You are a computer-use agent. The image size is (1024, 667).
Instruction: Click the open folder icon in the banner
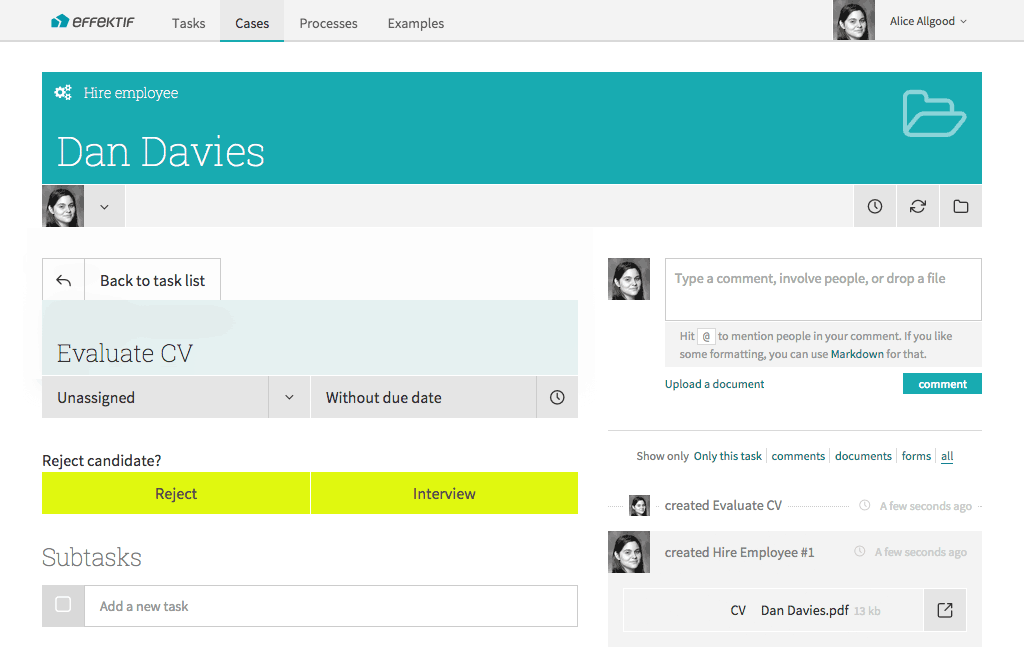click(934, 114)
